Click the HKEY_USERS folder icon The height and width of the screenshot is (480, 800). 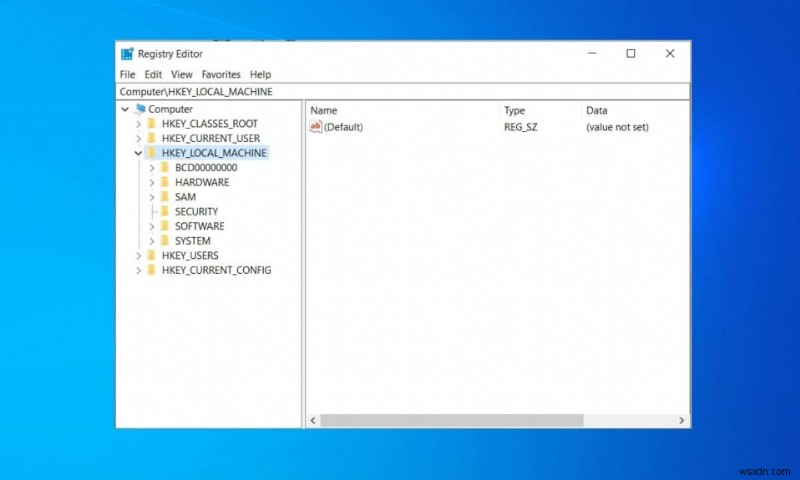pyautogui.click(x=152, y=255)
